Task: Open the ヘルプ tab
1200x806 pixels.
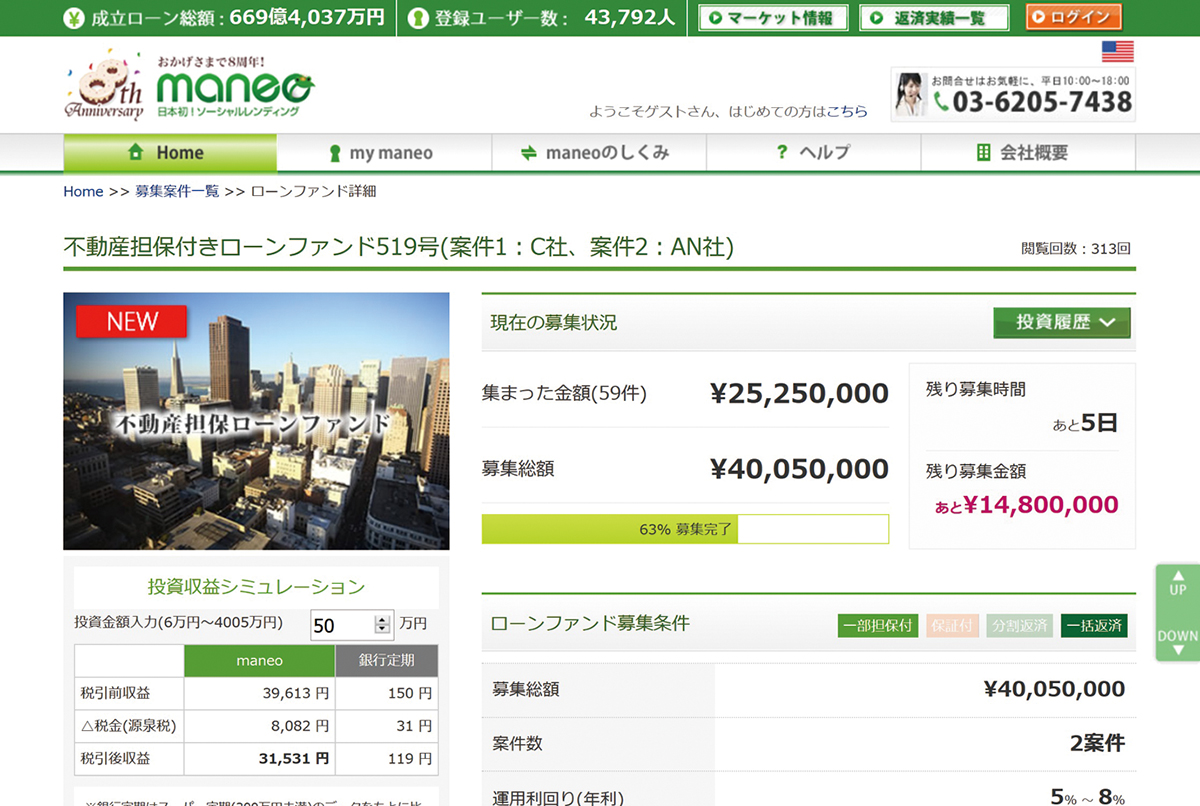Action: 813,153
